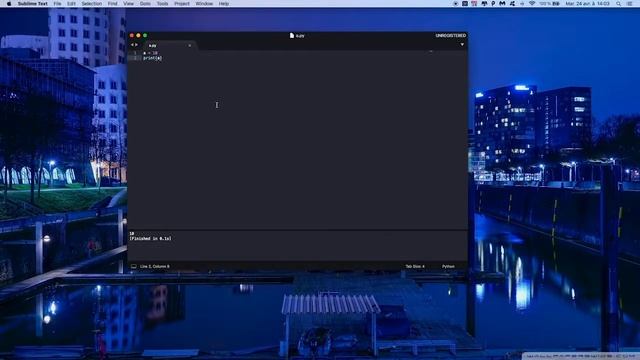Screen dimensions: 640x360
Task: Click the M-shaped status icon in menu bar
Action: [x=502, y=4]
